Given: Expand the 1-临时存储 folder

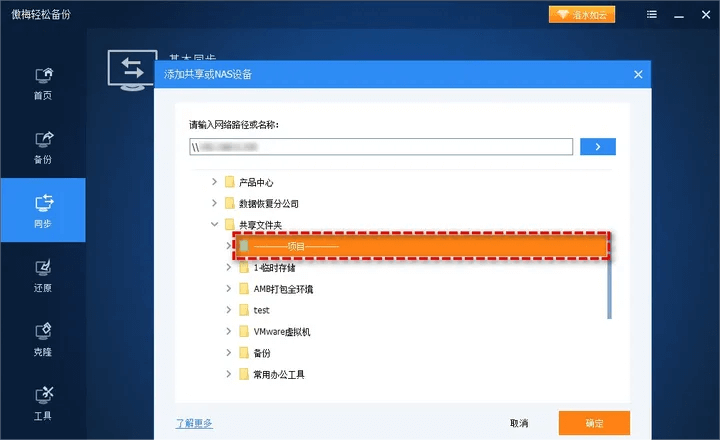Looking at the screenshot, I should [229, 267].
